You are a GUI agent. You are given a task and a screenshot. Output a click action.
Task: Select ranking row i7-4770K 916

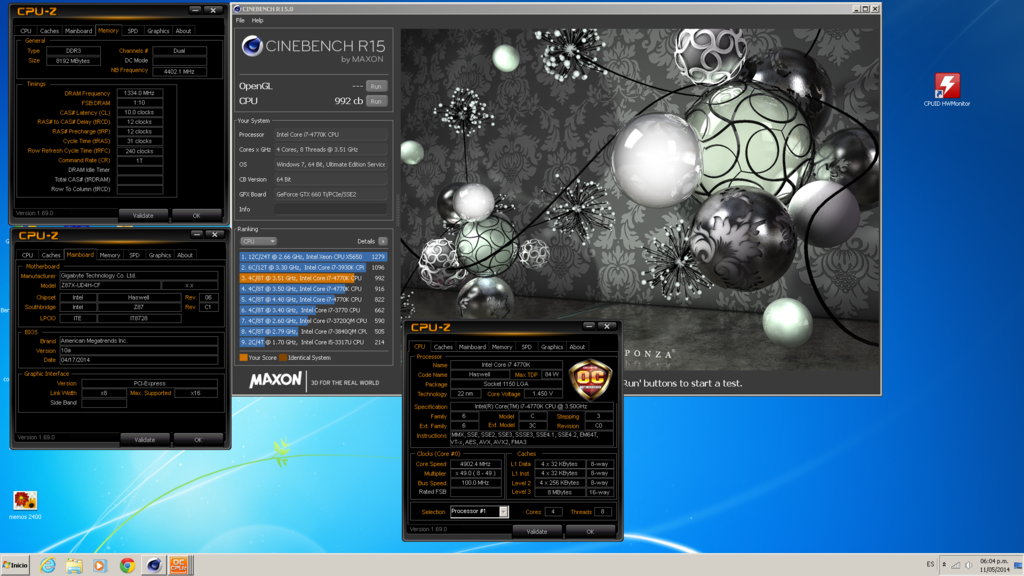click(x=313, y=289)
